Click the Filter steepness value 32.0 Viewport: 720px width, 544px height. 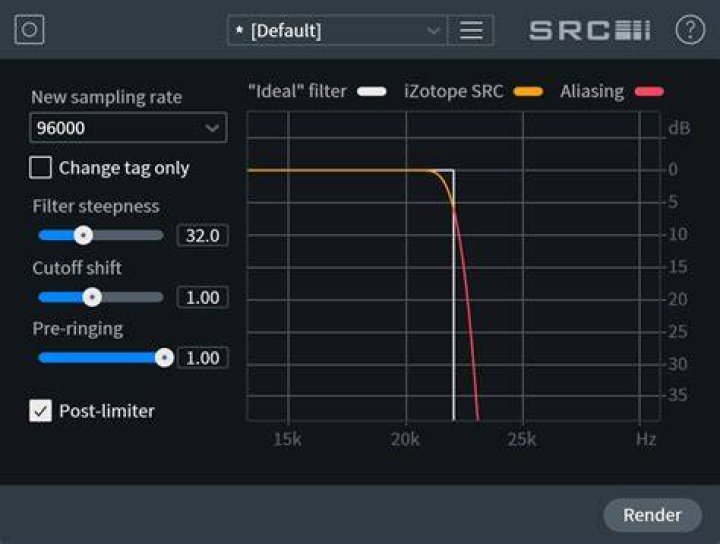tap(202, 236)
